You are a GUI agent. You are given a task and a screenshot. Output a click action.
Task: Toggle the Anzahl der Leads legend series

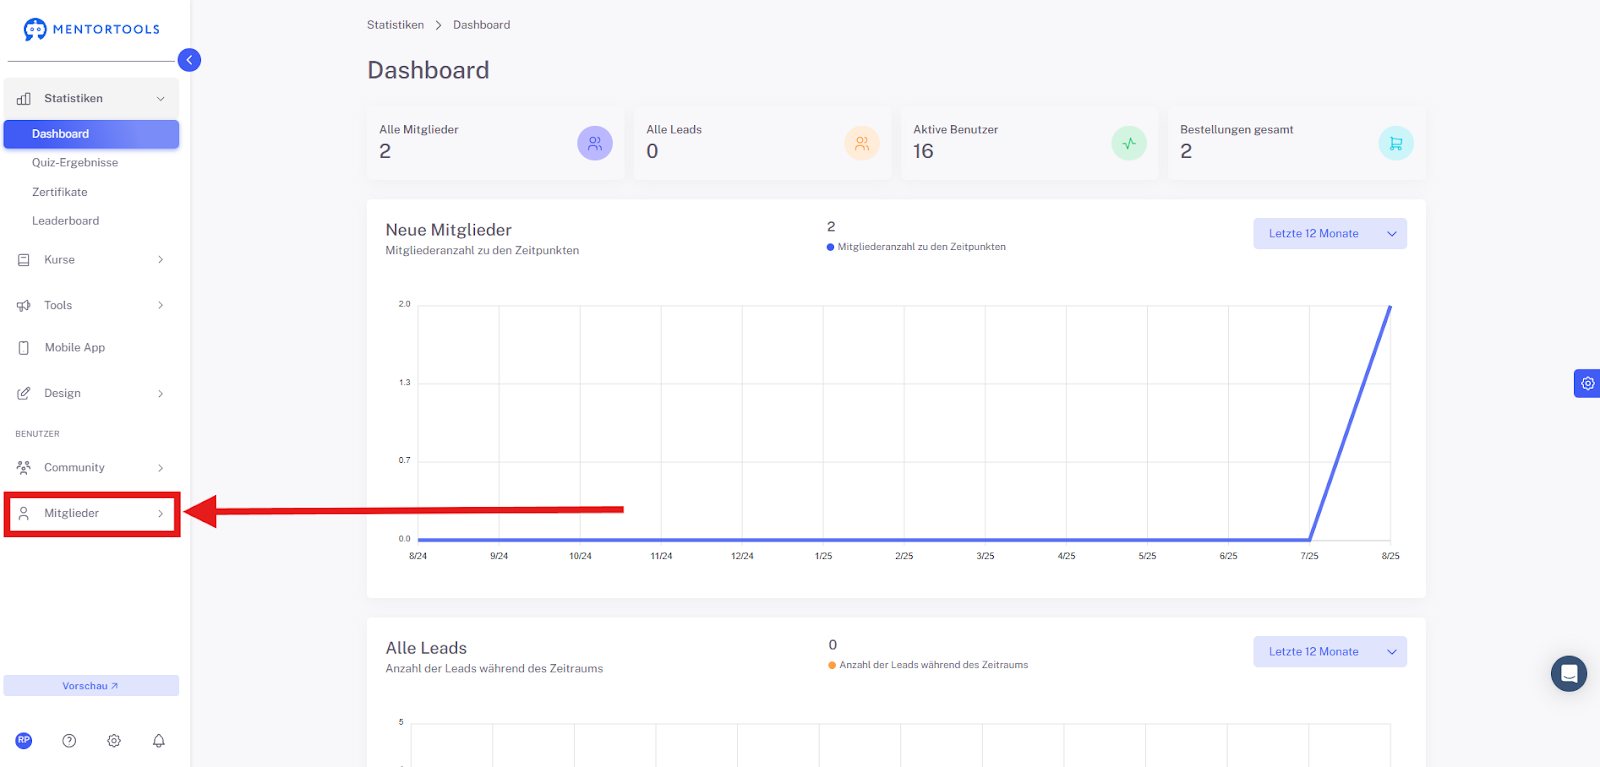pyautogui.click(x=928, y=665)
